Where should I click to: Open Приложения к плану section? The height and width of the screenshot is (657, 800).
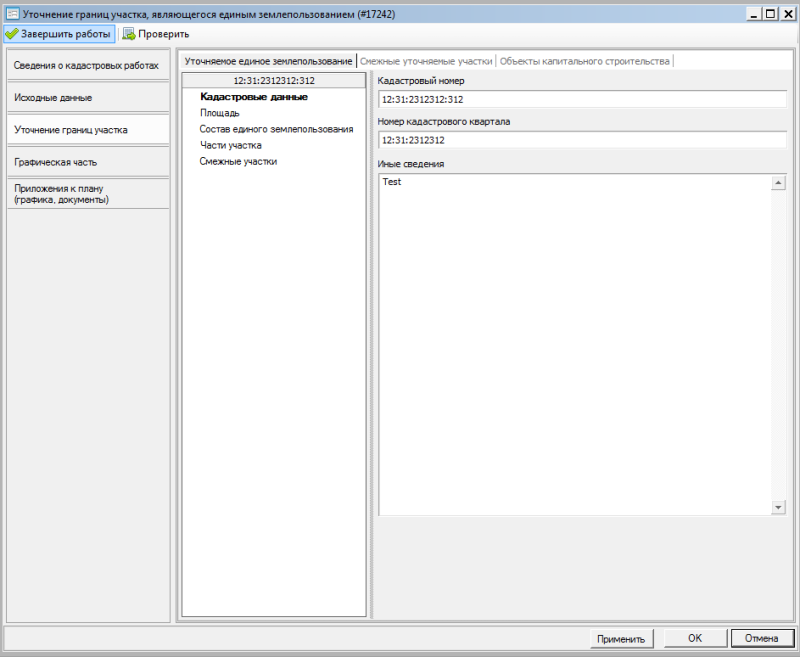86,194
